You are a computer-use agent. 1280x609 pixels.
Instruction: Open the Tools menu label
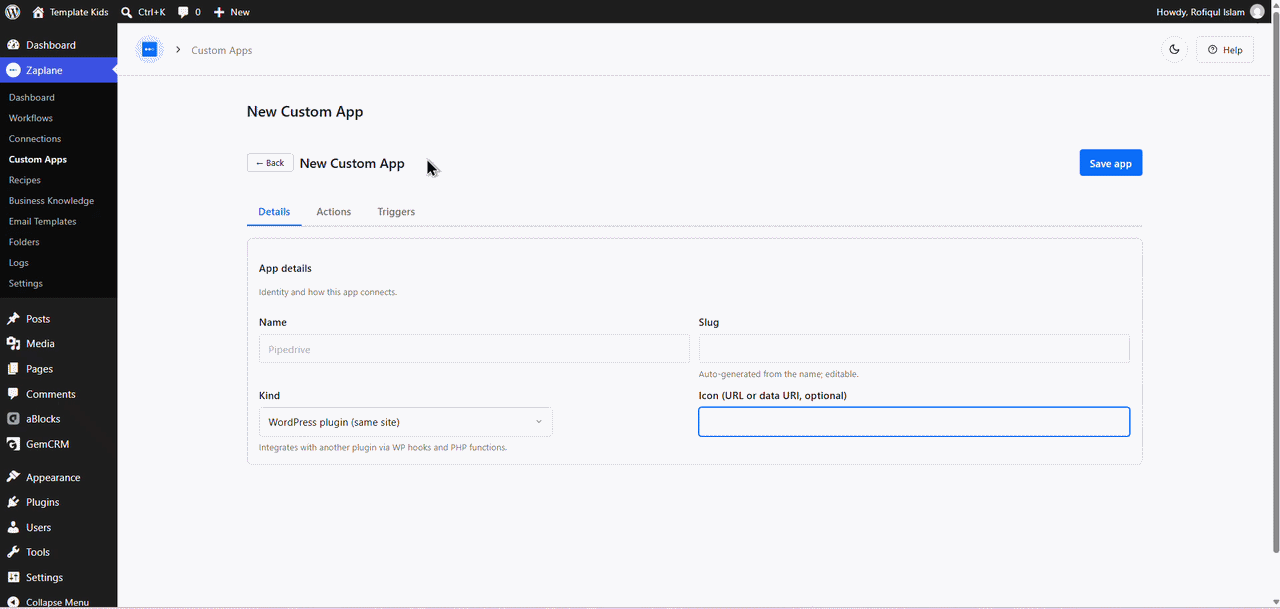click(38, 552)
